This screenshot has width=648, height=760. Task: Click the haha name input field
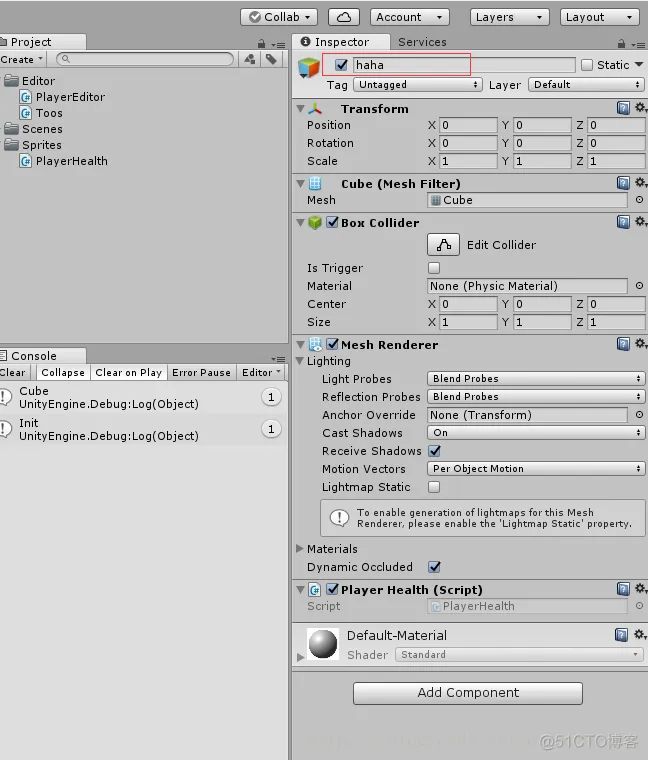[464, 65]
